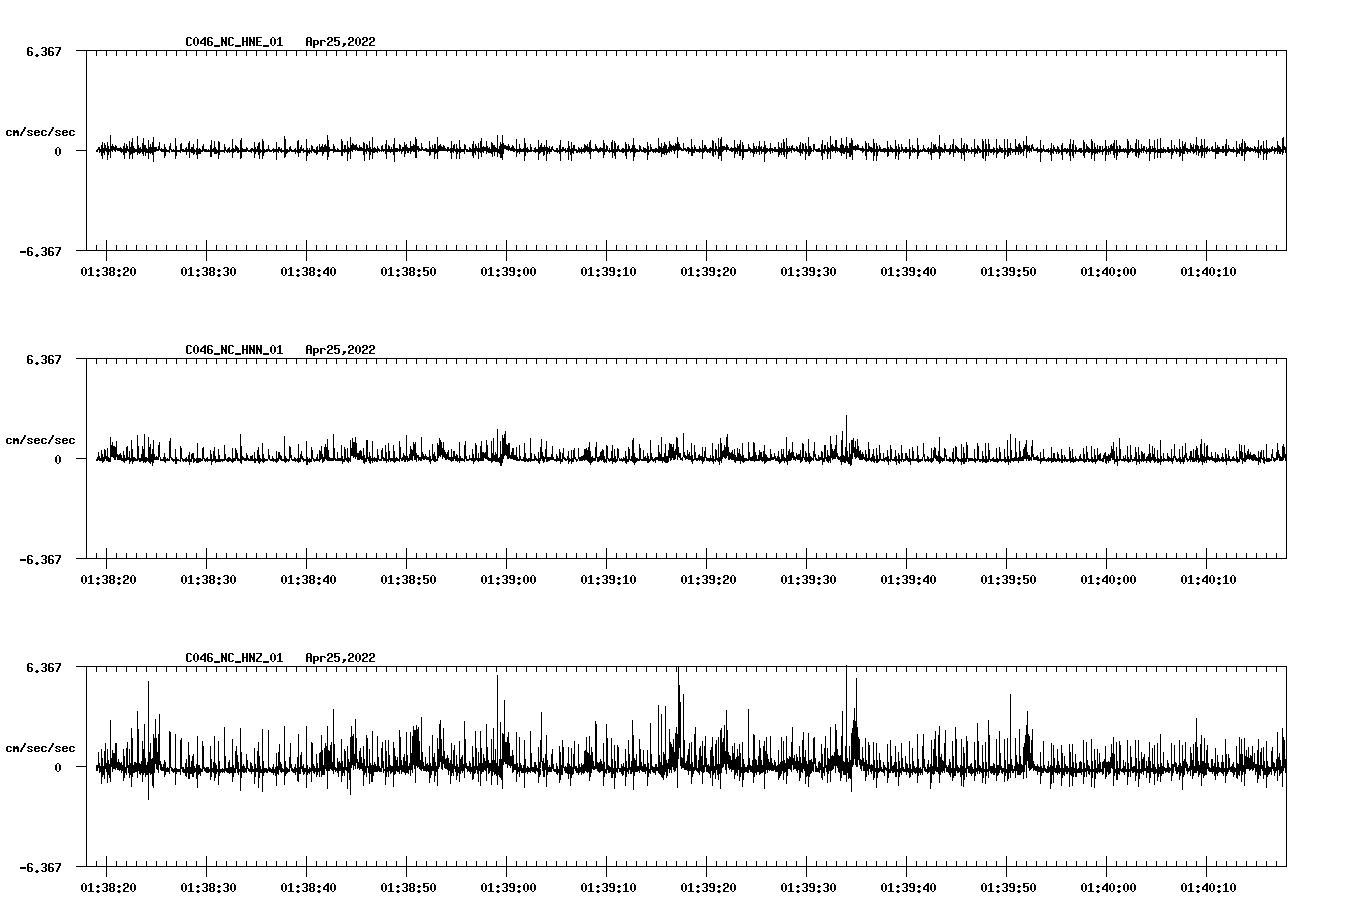Click the Apr25,2022 date above HNE plot
The image size is (1358, 924).
point(340,42)
